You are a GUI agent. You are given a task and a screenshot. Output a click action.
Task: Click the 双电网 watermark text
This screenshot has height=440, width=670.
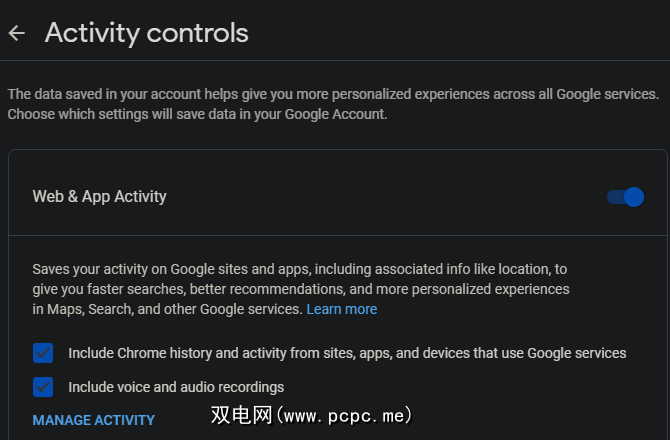[241, 414]
